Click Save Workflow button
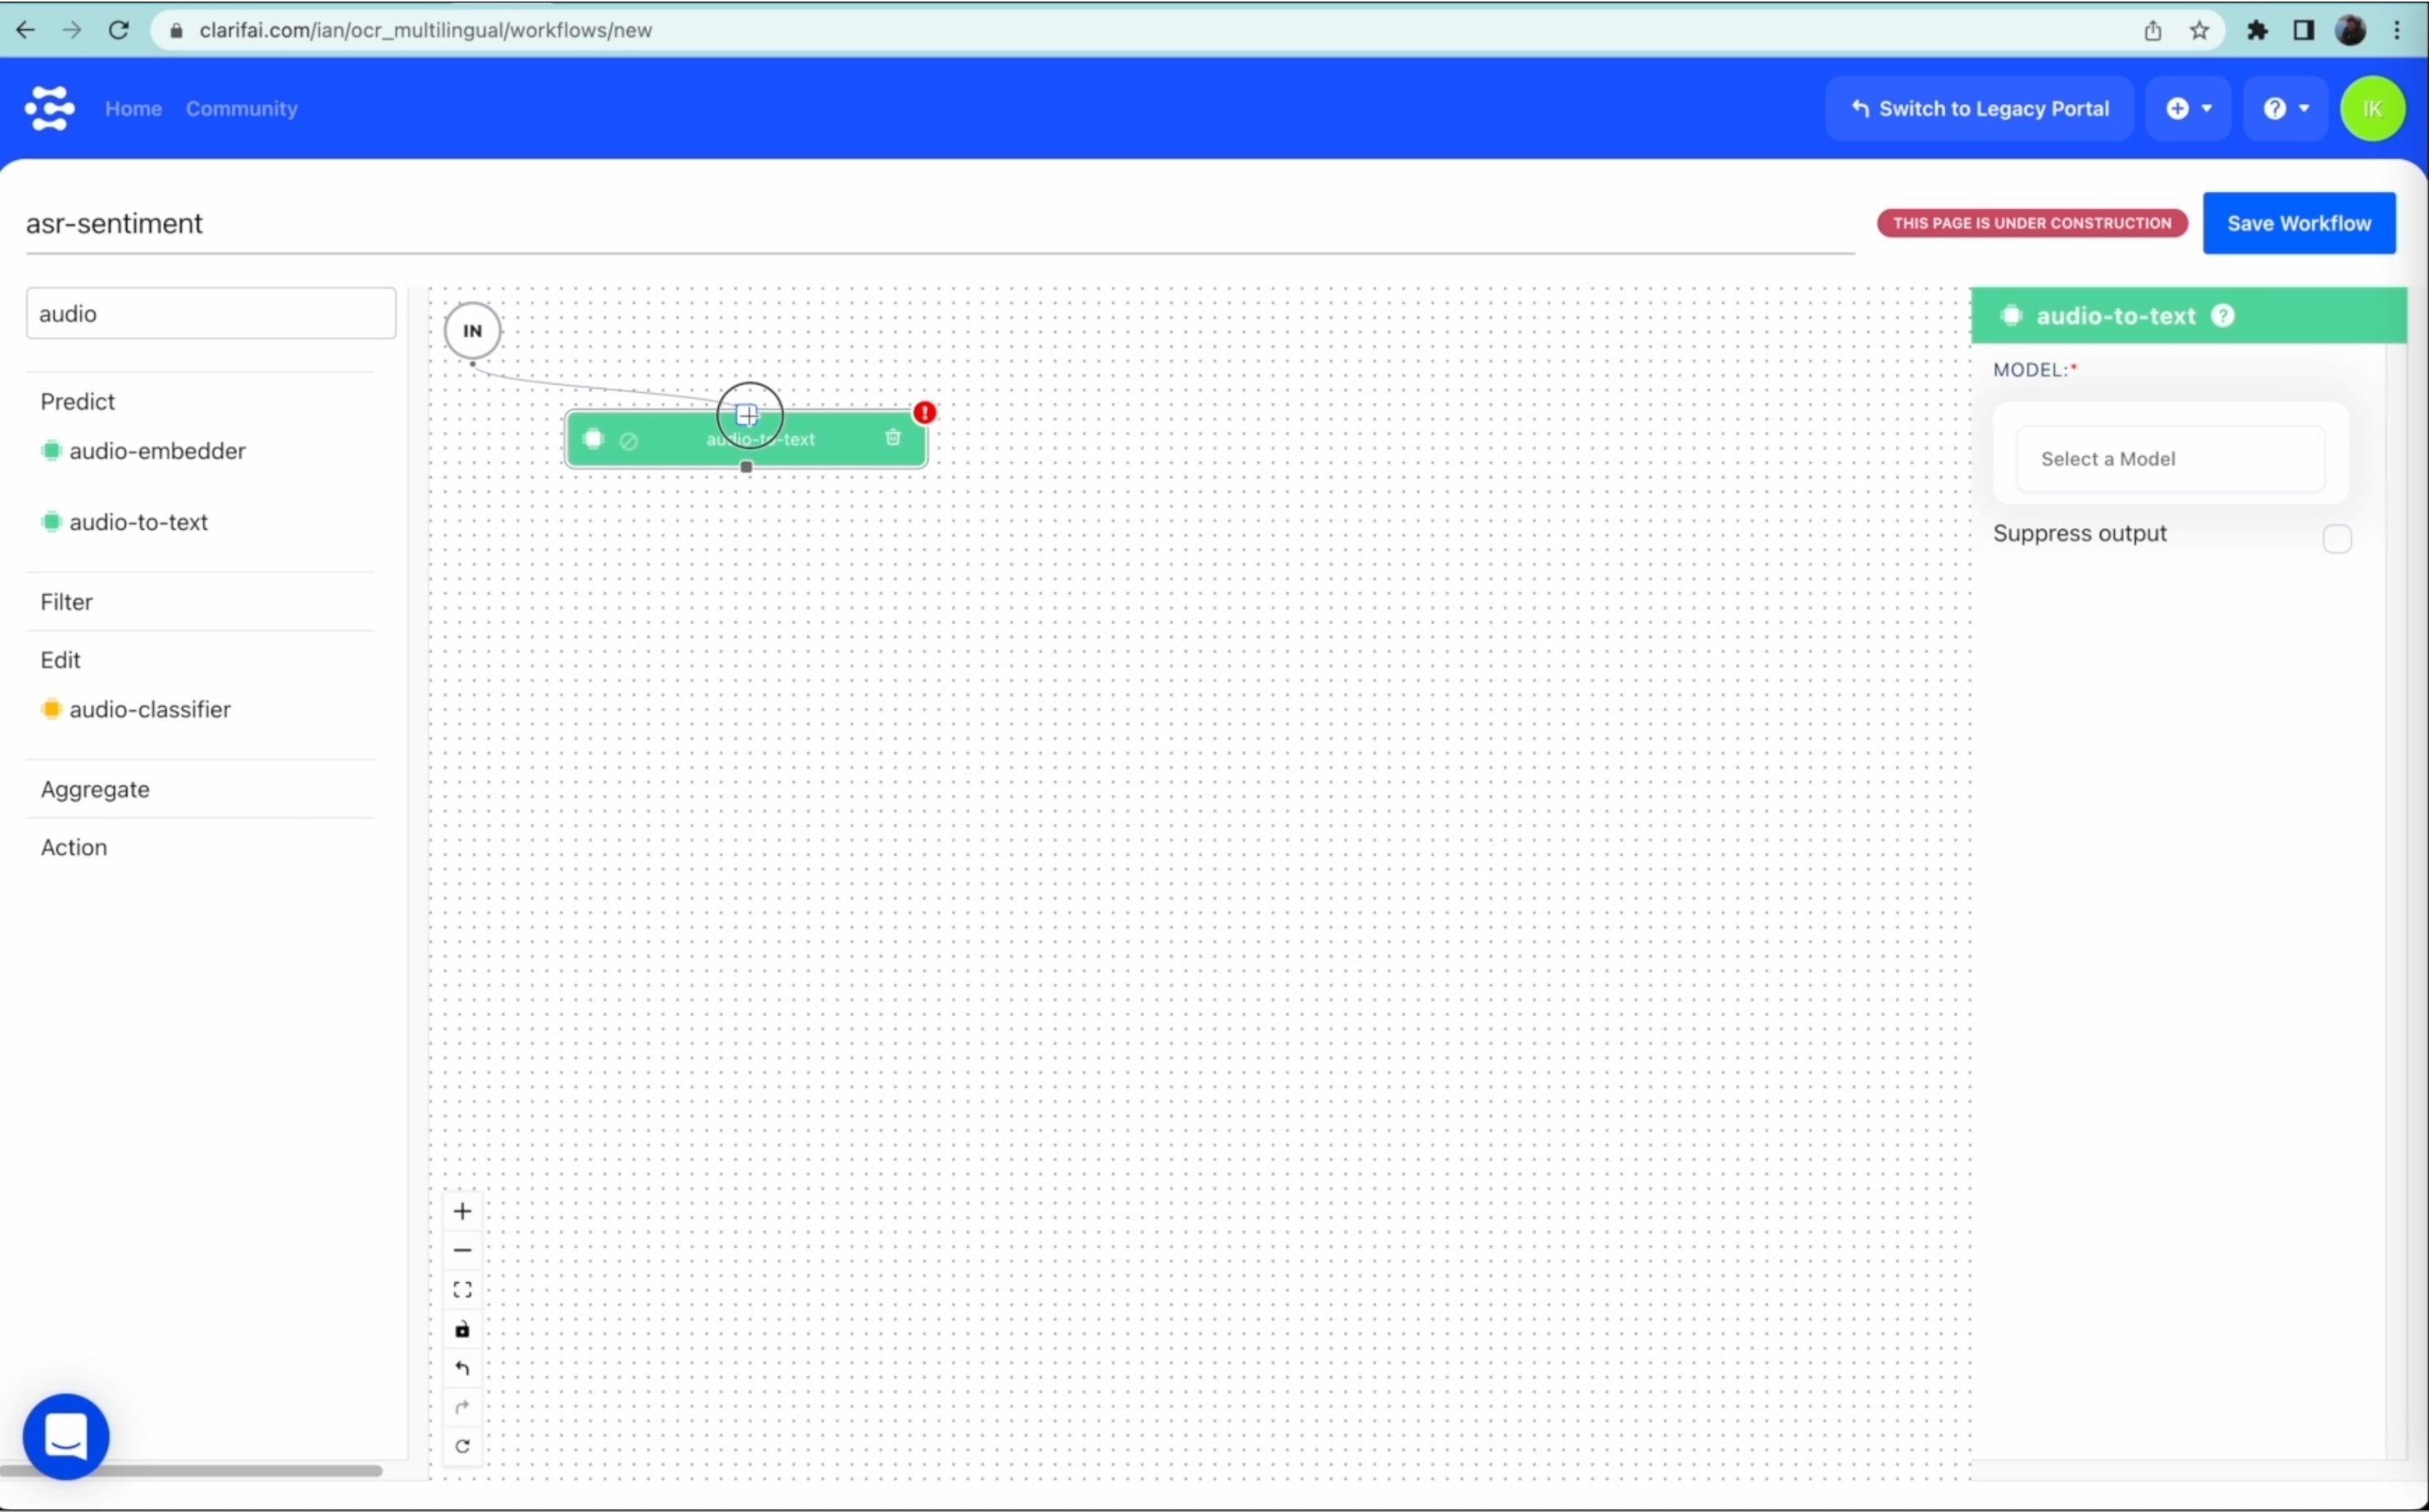Viewport: 2429px width, 1512px height. tap(2298, 223)
